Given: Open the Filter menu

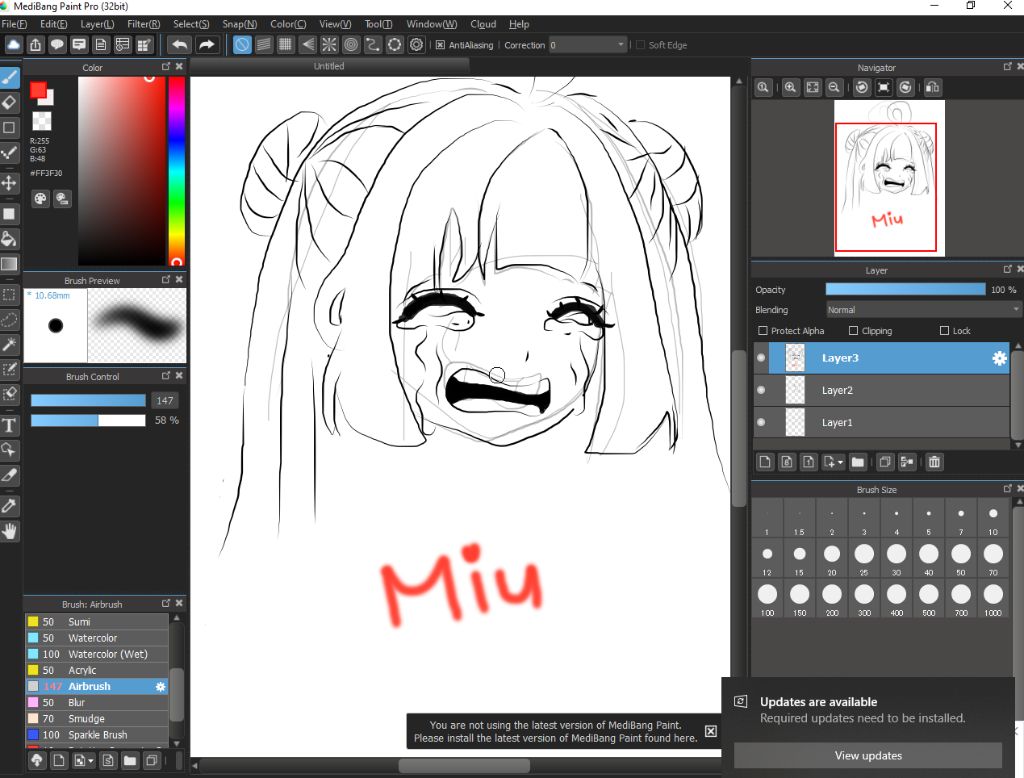Looking at the screenshot, I should point(143,24).
